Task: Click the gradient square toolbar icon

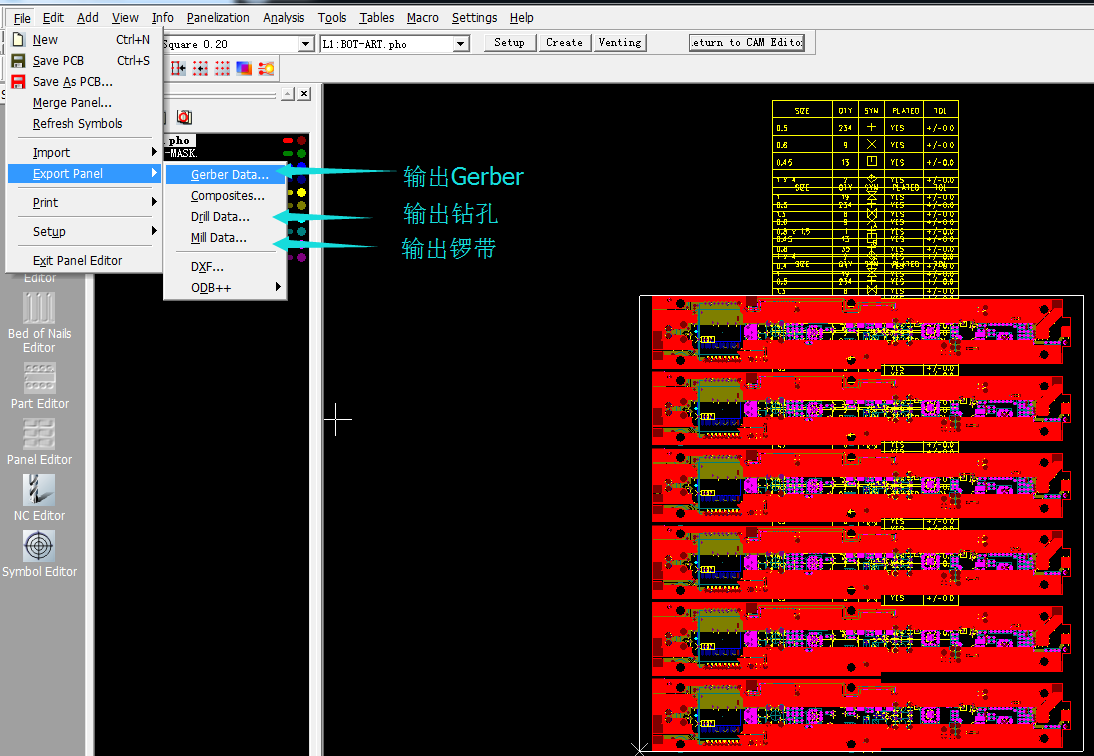Action: tap(244, 68)
